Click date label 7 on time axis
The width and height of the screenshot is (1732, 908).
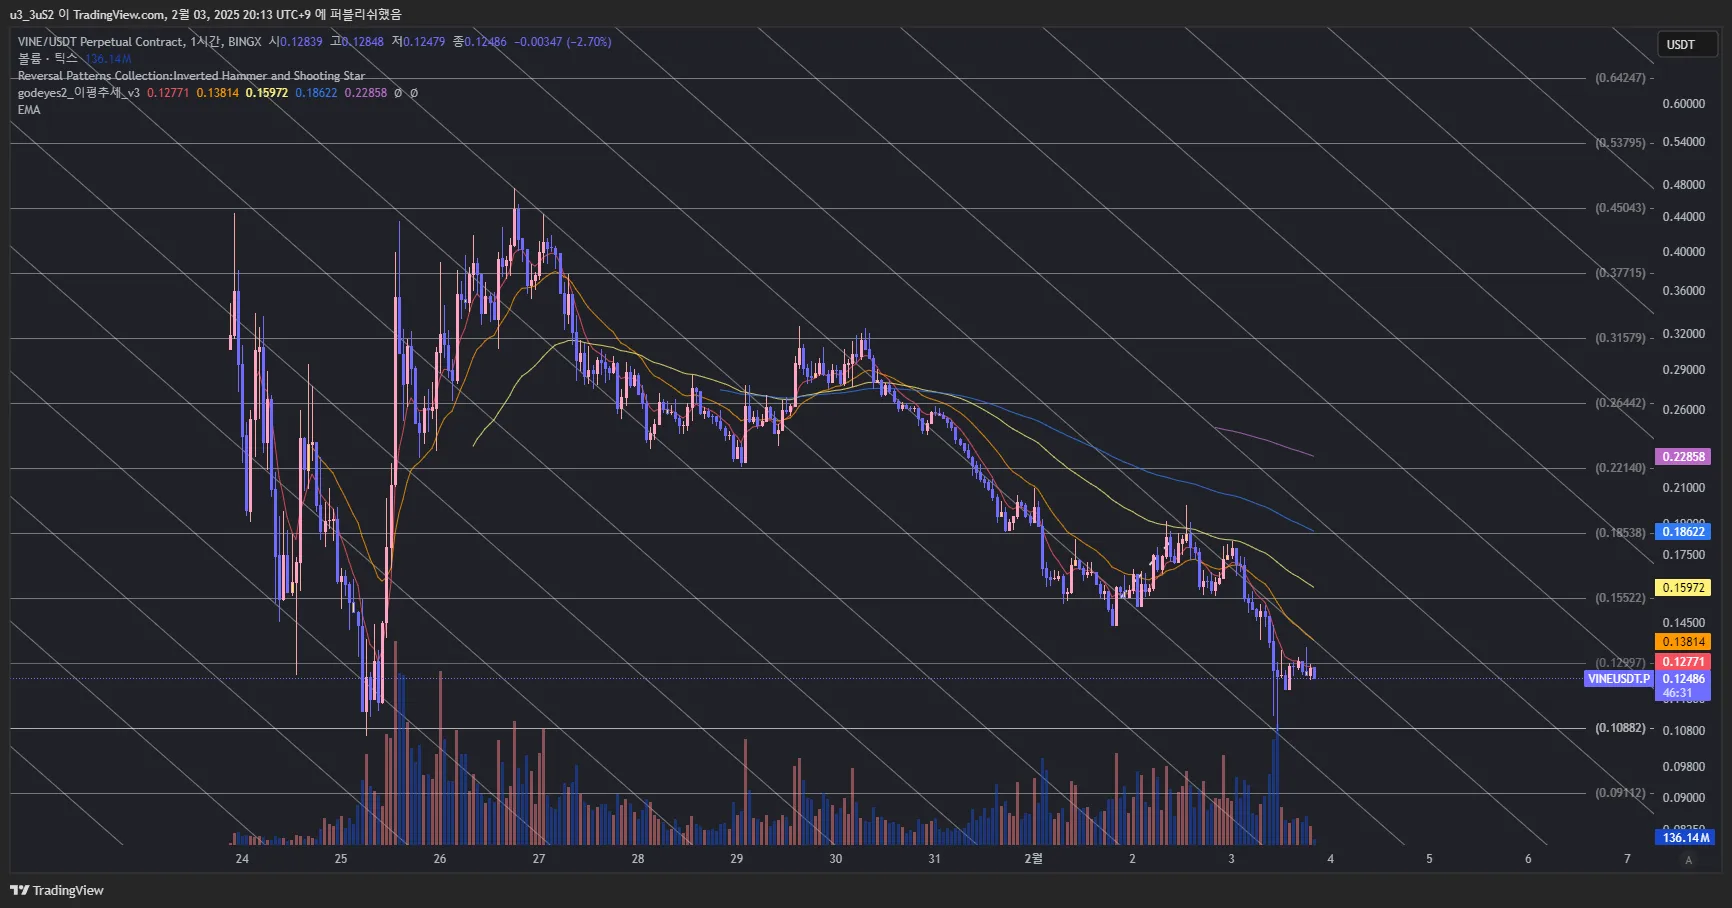tap(1627, 859)
